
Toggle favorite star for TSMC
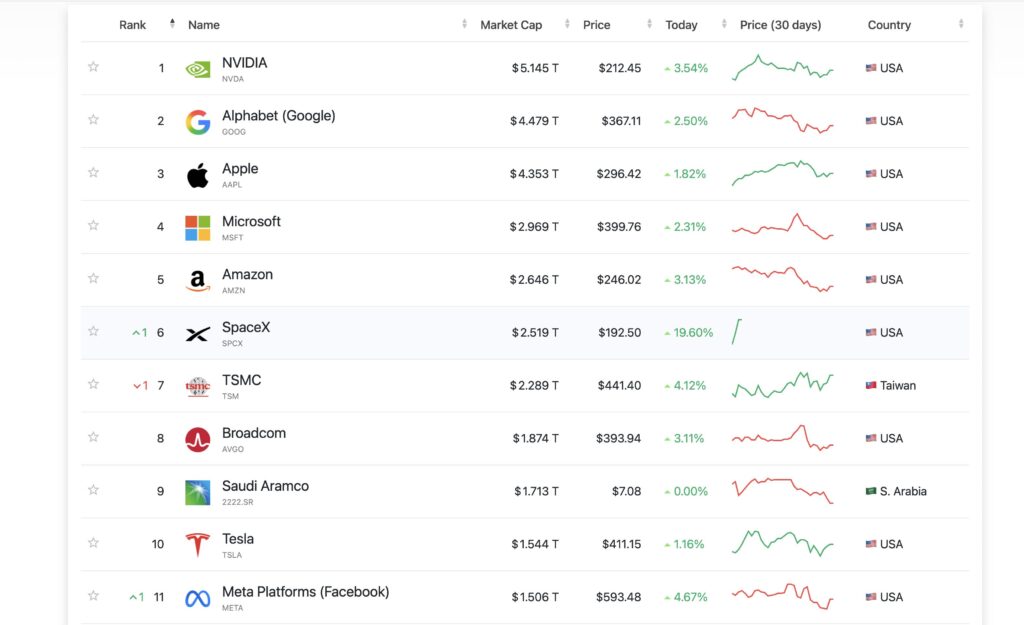click(93, 384)
